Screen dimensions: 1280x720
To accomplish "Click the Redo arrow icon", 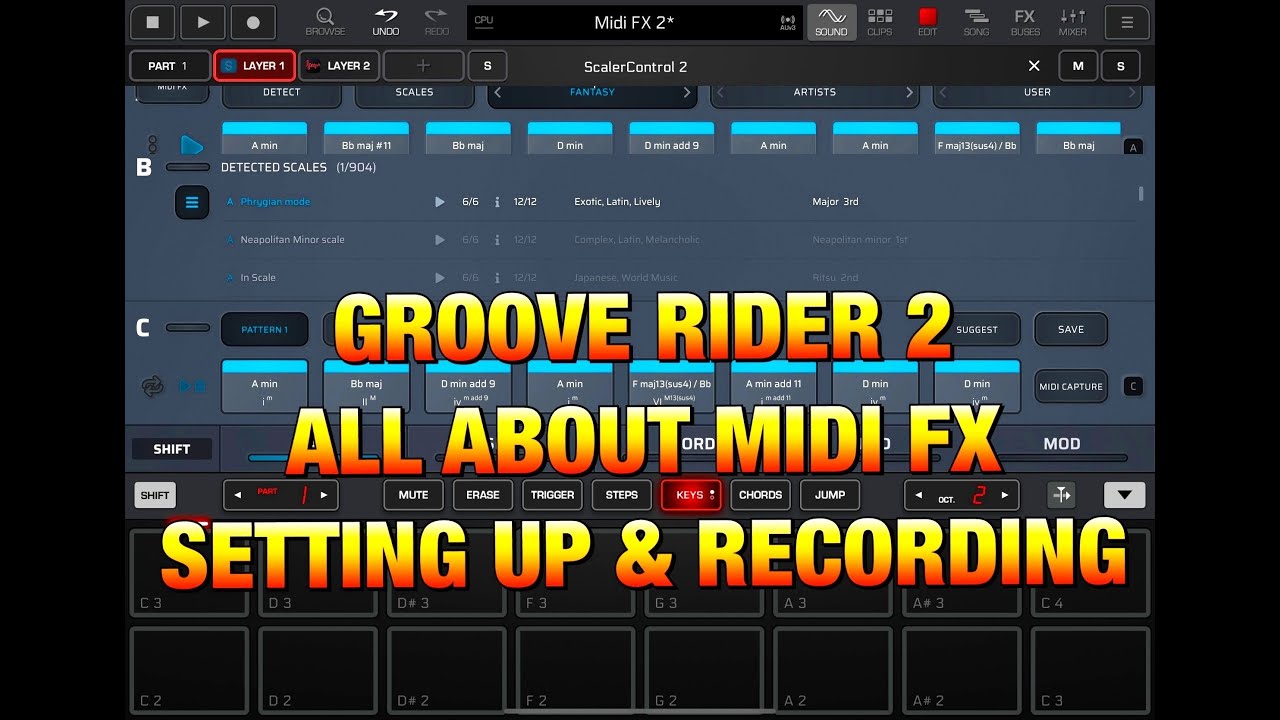I will pos(436,21).
